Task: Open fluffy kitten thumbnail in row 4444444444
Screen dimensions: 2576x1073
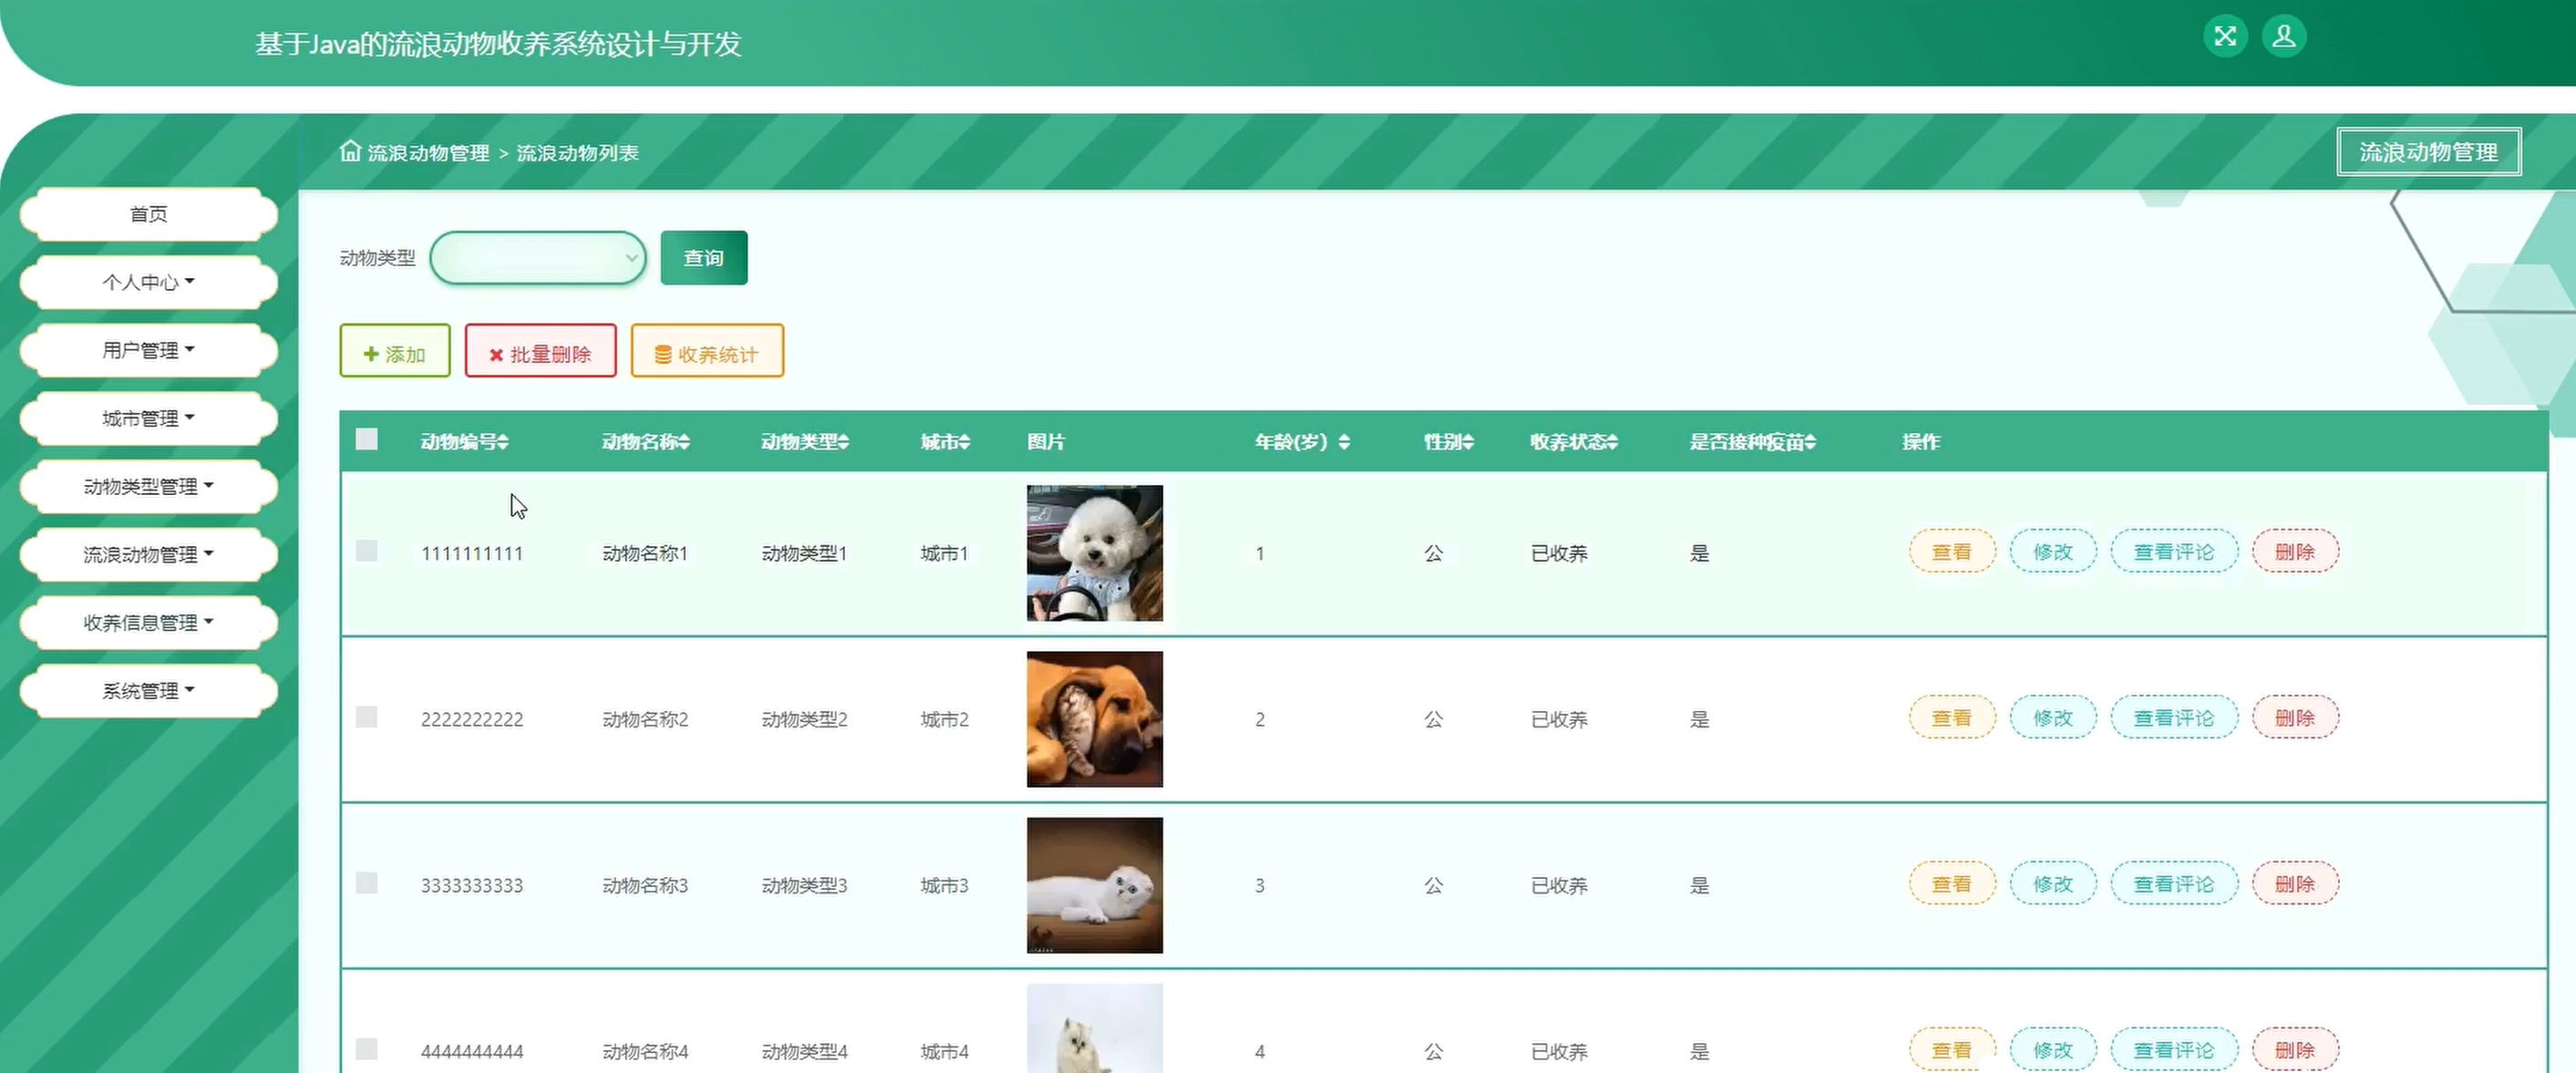Action: (x=1095, y=1028)
